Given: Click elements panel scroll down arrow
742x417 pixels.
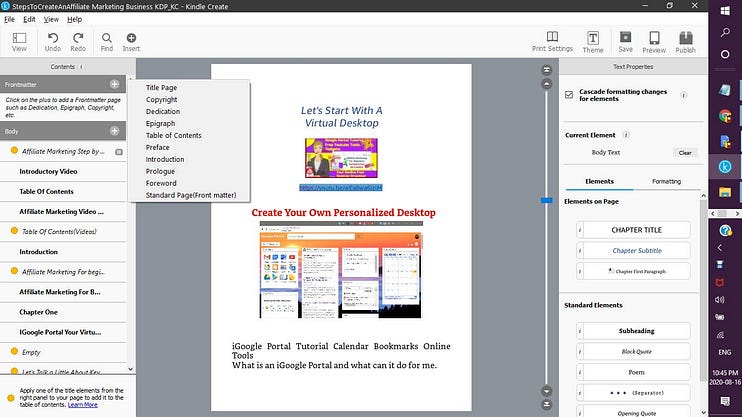Looking at the screenshot, I should click(703, 412).
